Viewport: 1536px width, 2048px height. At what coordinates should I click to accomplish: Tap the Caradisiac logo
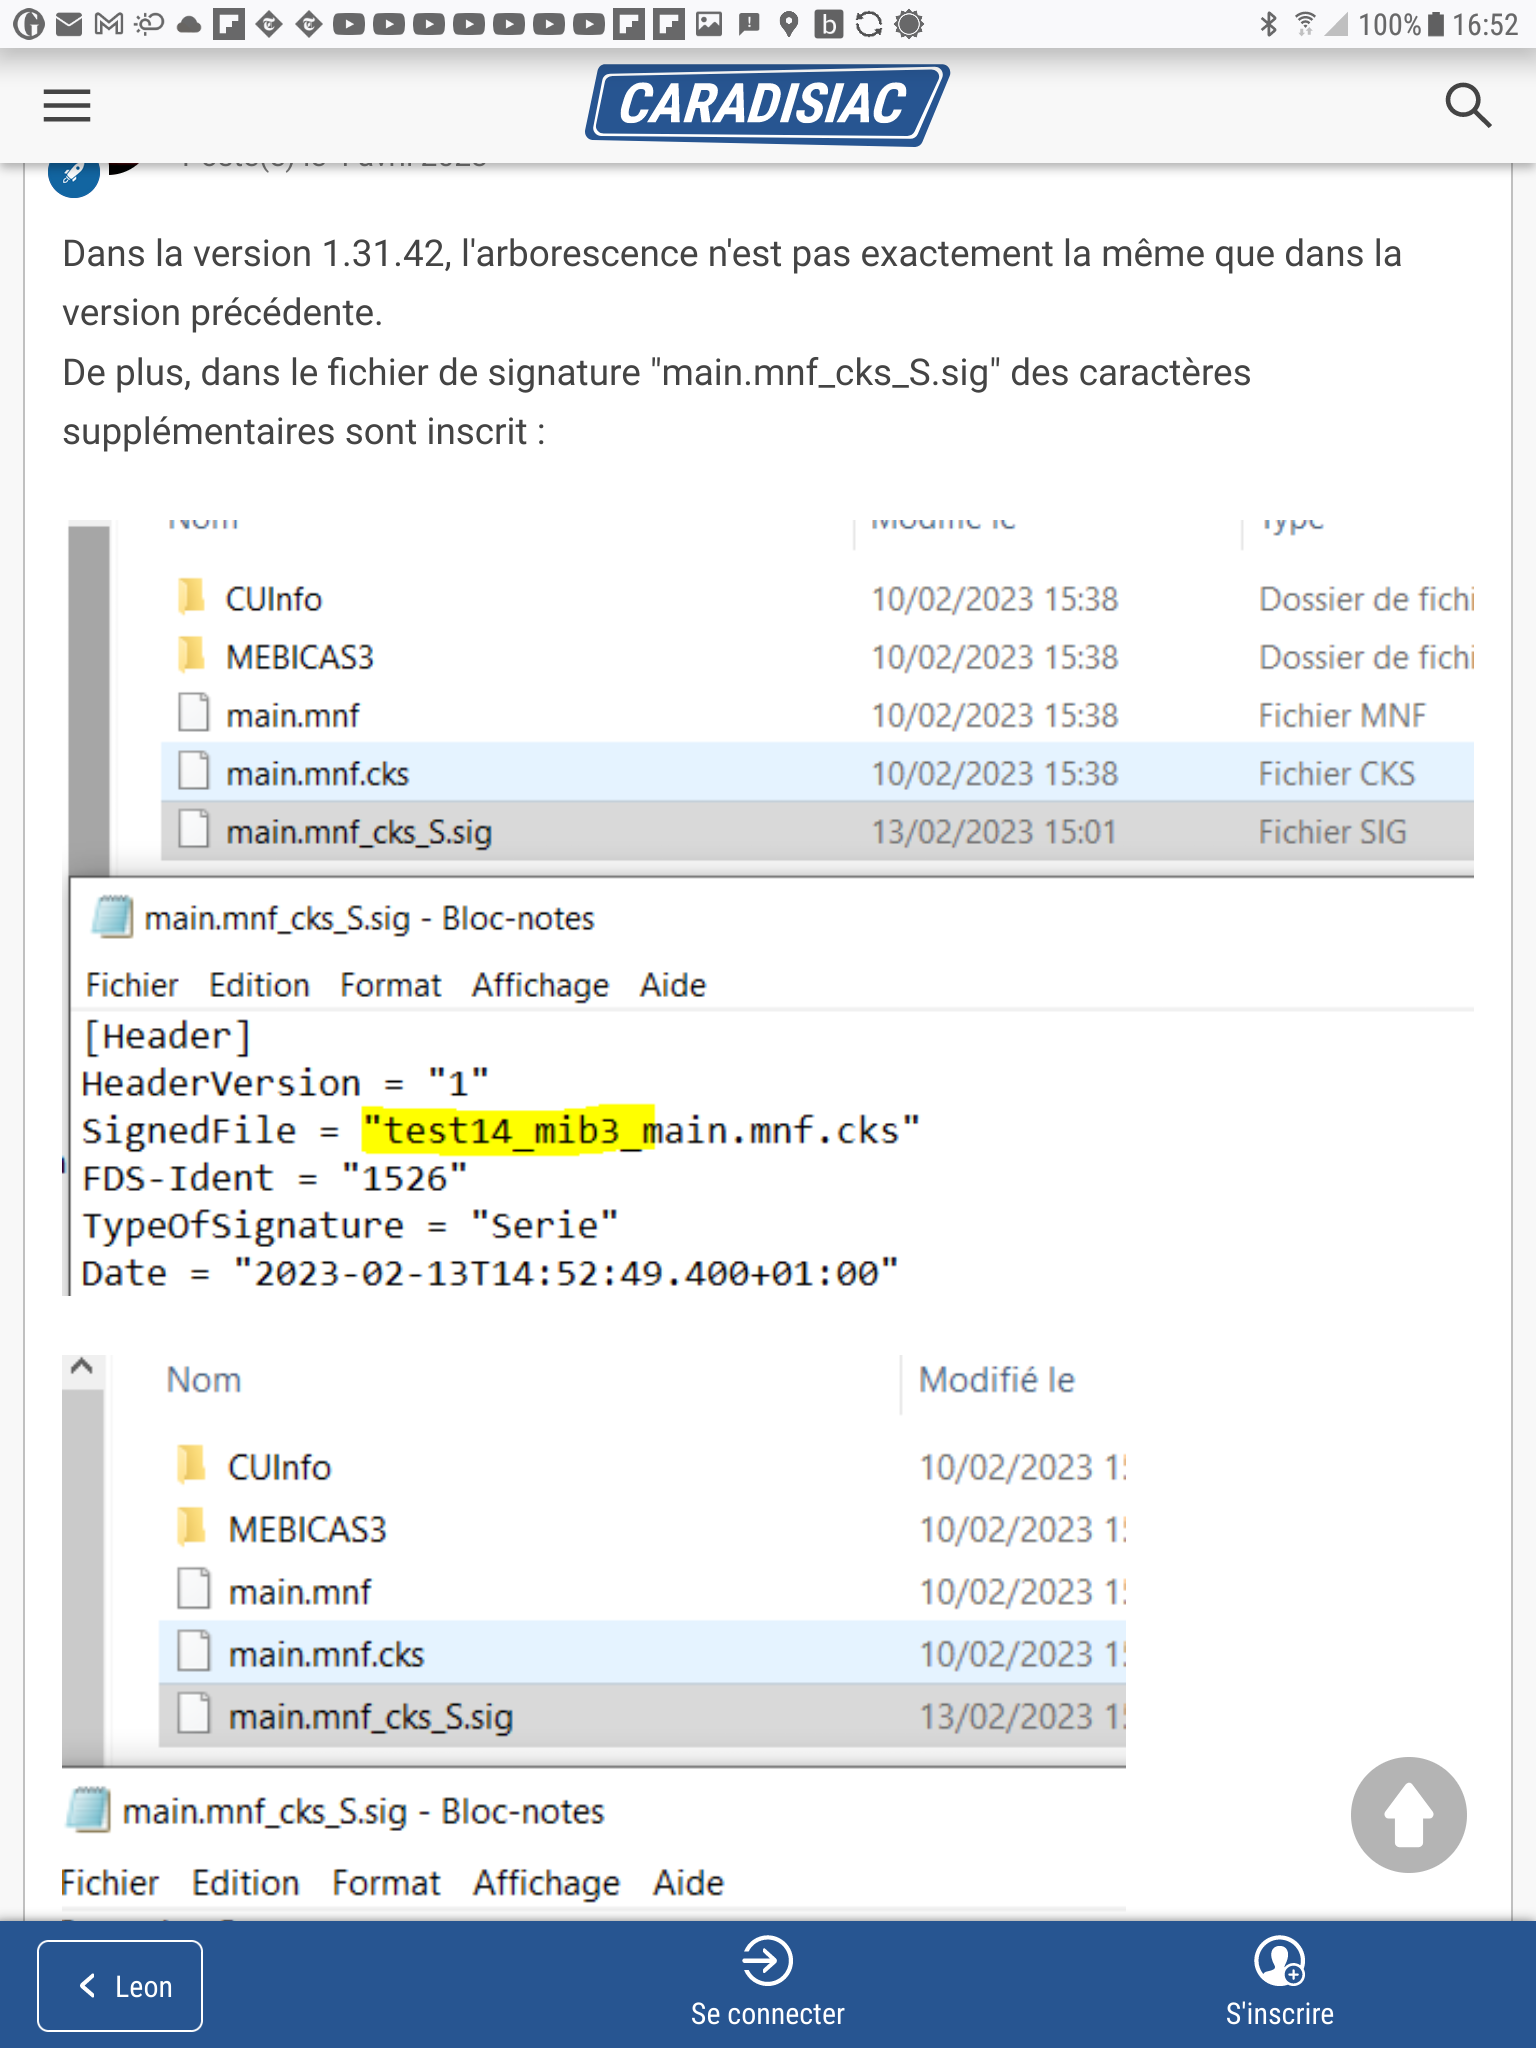(767, 105)
